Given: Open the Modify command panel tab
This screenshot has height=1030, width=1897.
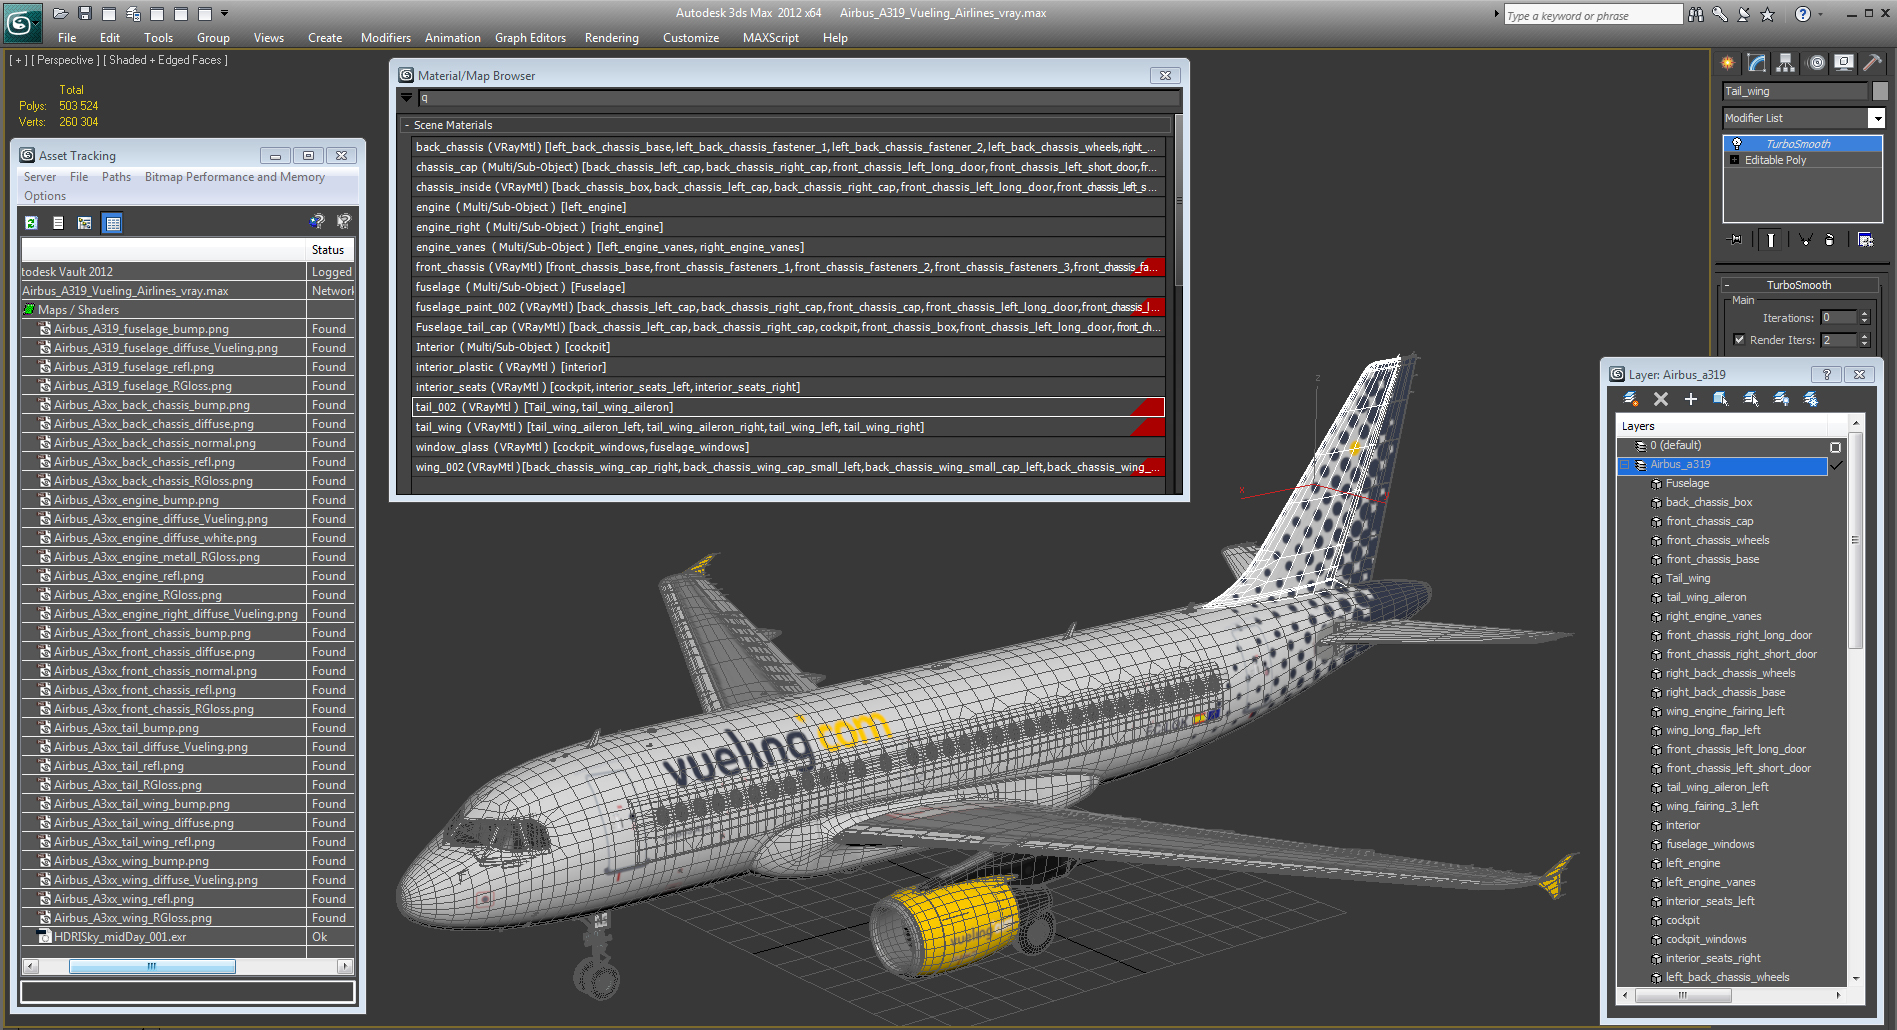Looking at the screenshot, I should (1757, 63).
